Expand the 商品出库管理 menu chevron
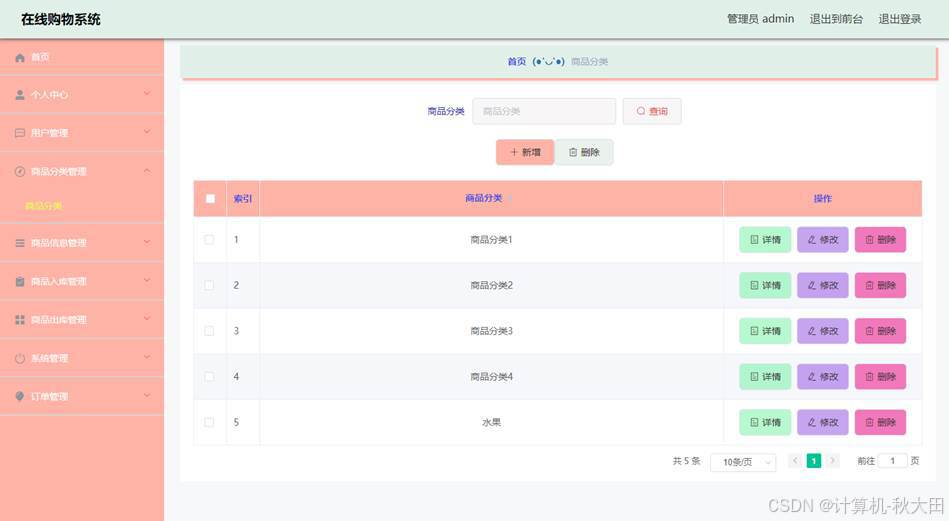This screenshot has width=949, height=521. coord(147,319)
